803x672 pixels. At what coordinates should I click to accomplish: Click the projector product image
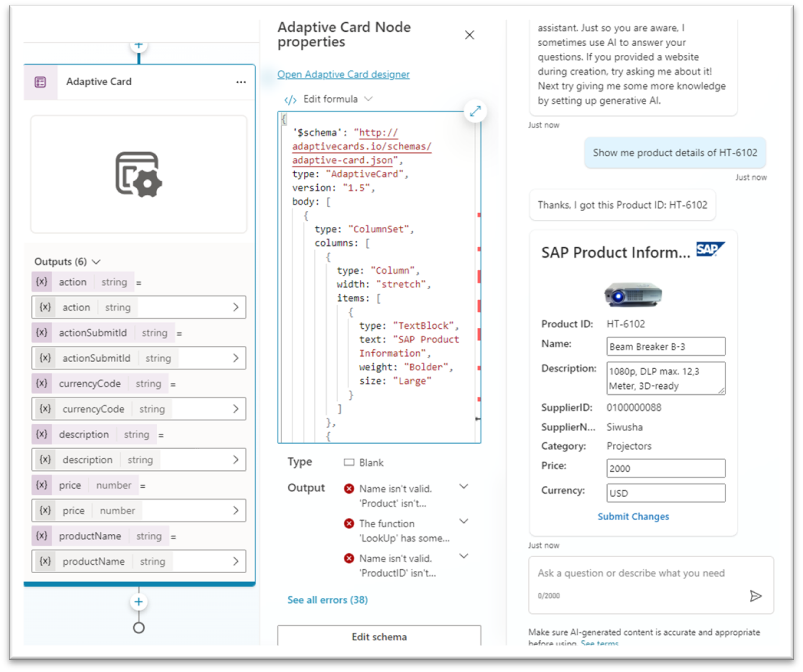point(633,294)
